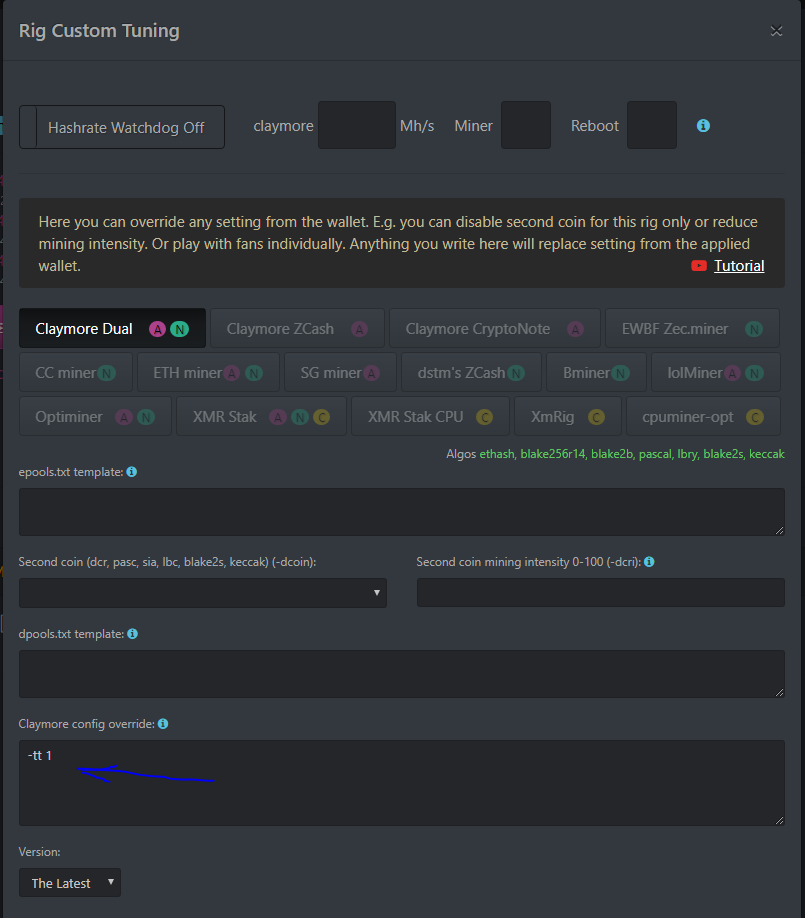Click the epools.txt textarea resize handle
Screen dimensions: 805x918
pyautogui.click(x=779, y=530)
